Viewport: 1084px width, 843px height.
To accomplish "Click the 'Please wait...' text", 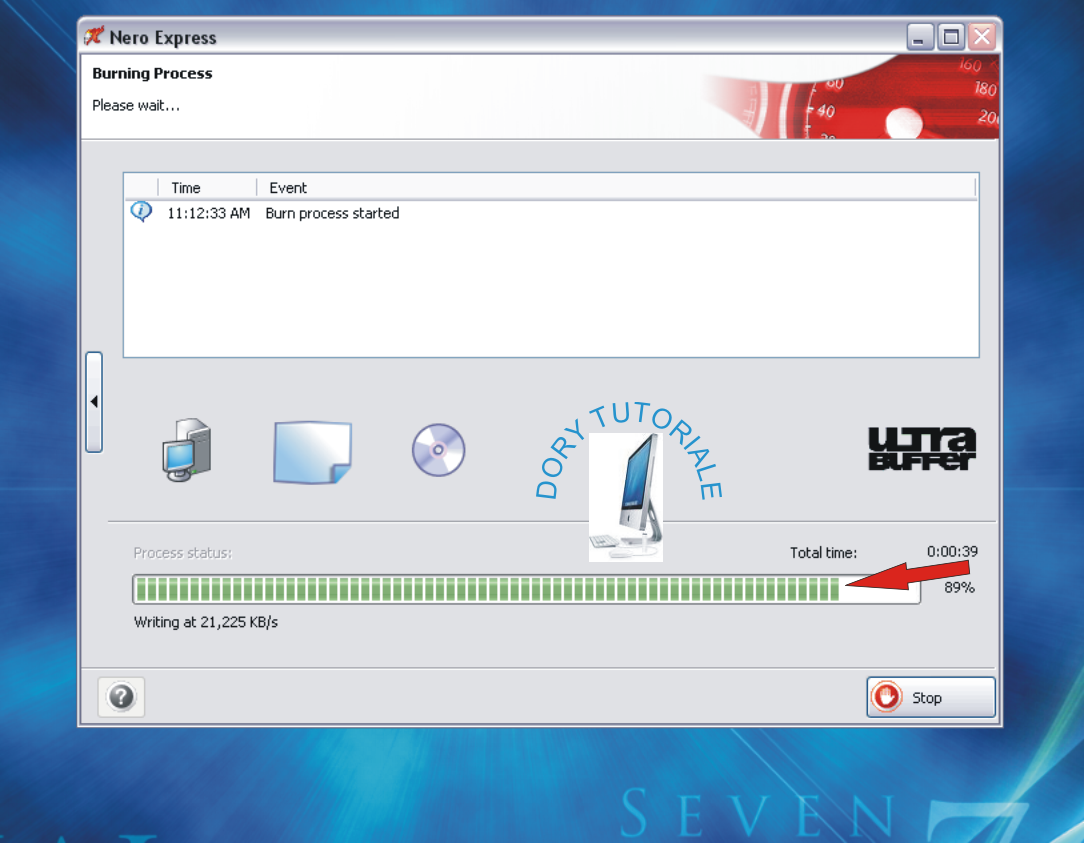I will 136,105.
